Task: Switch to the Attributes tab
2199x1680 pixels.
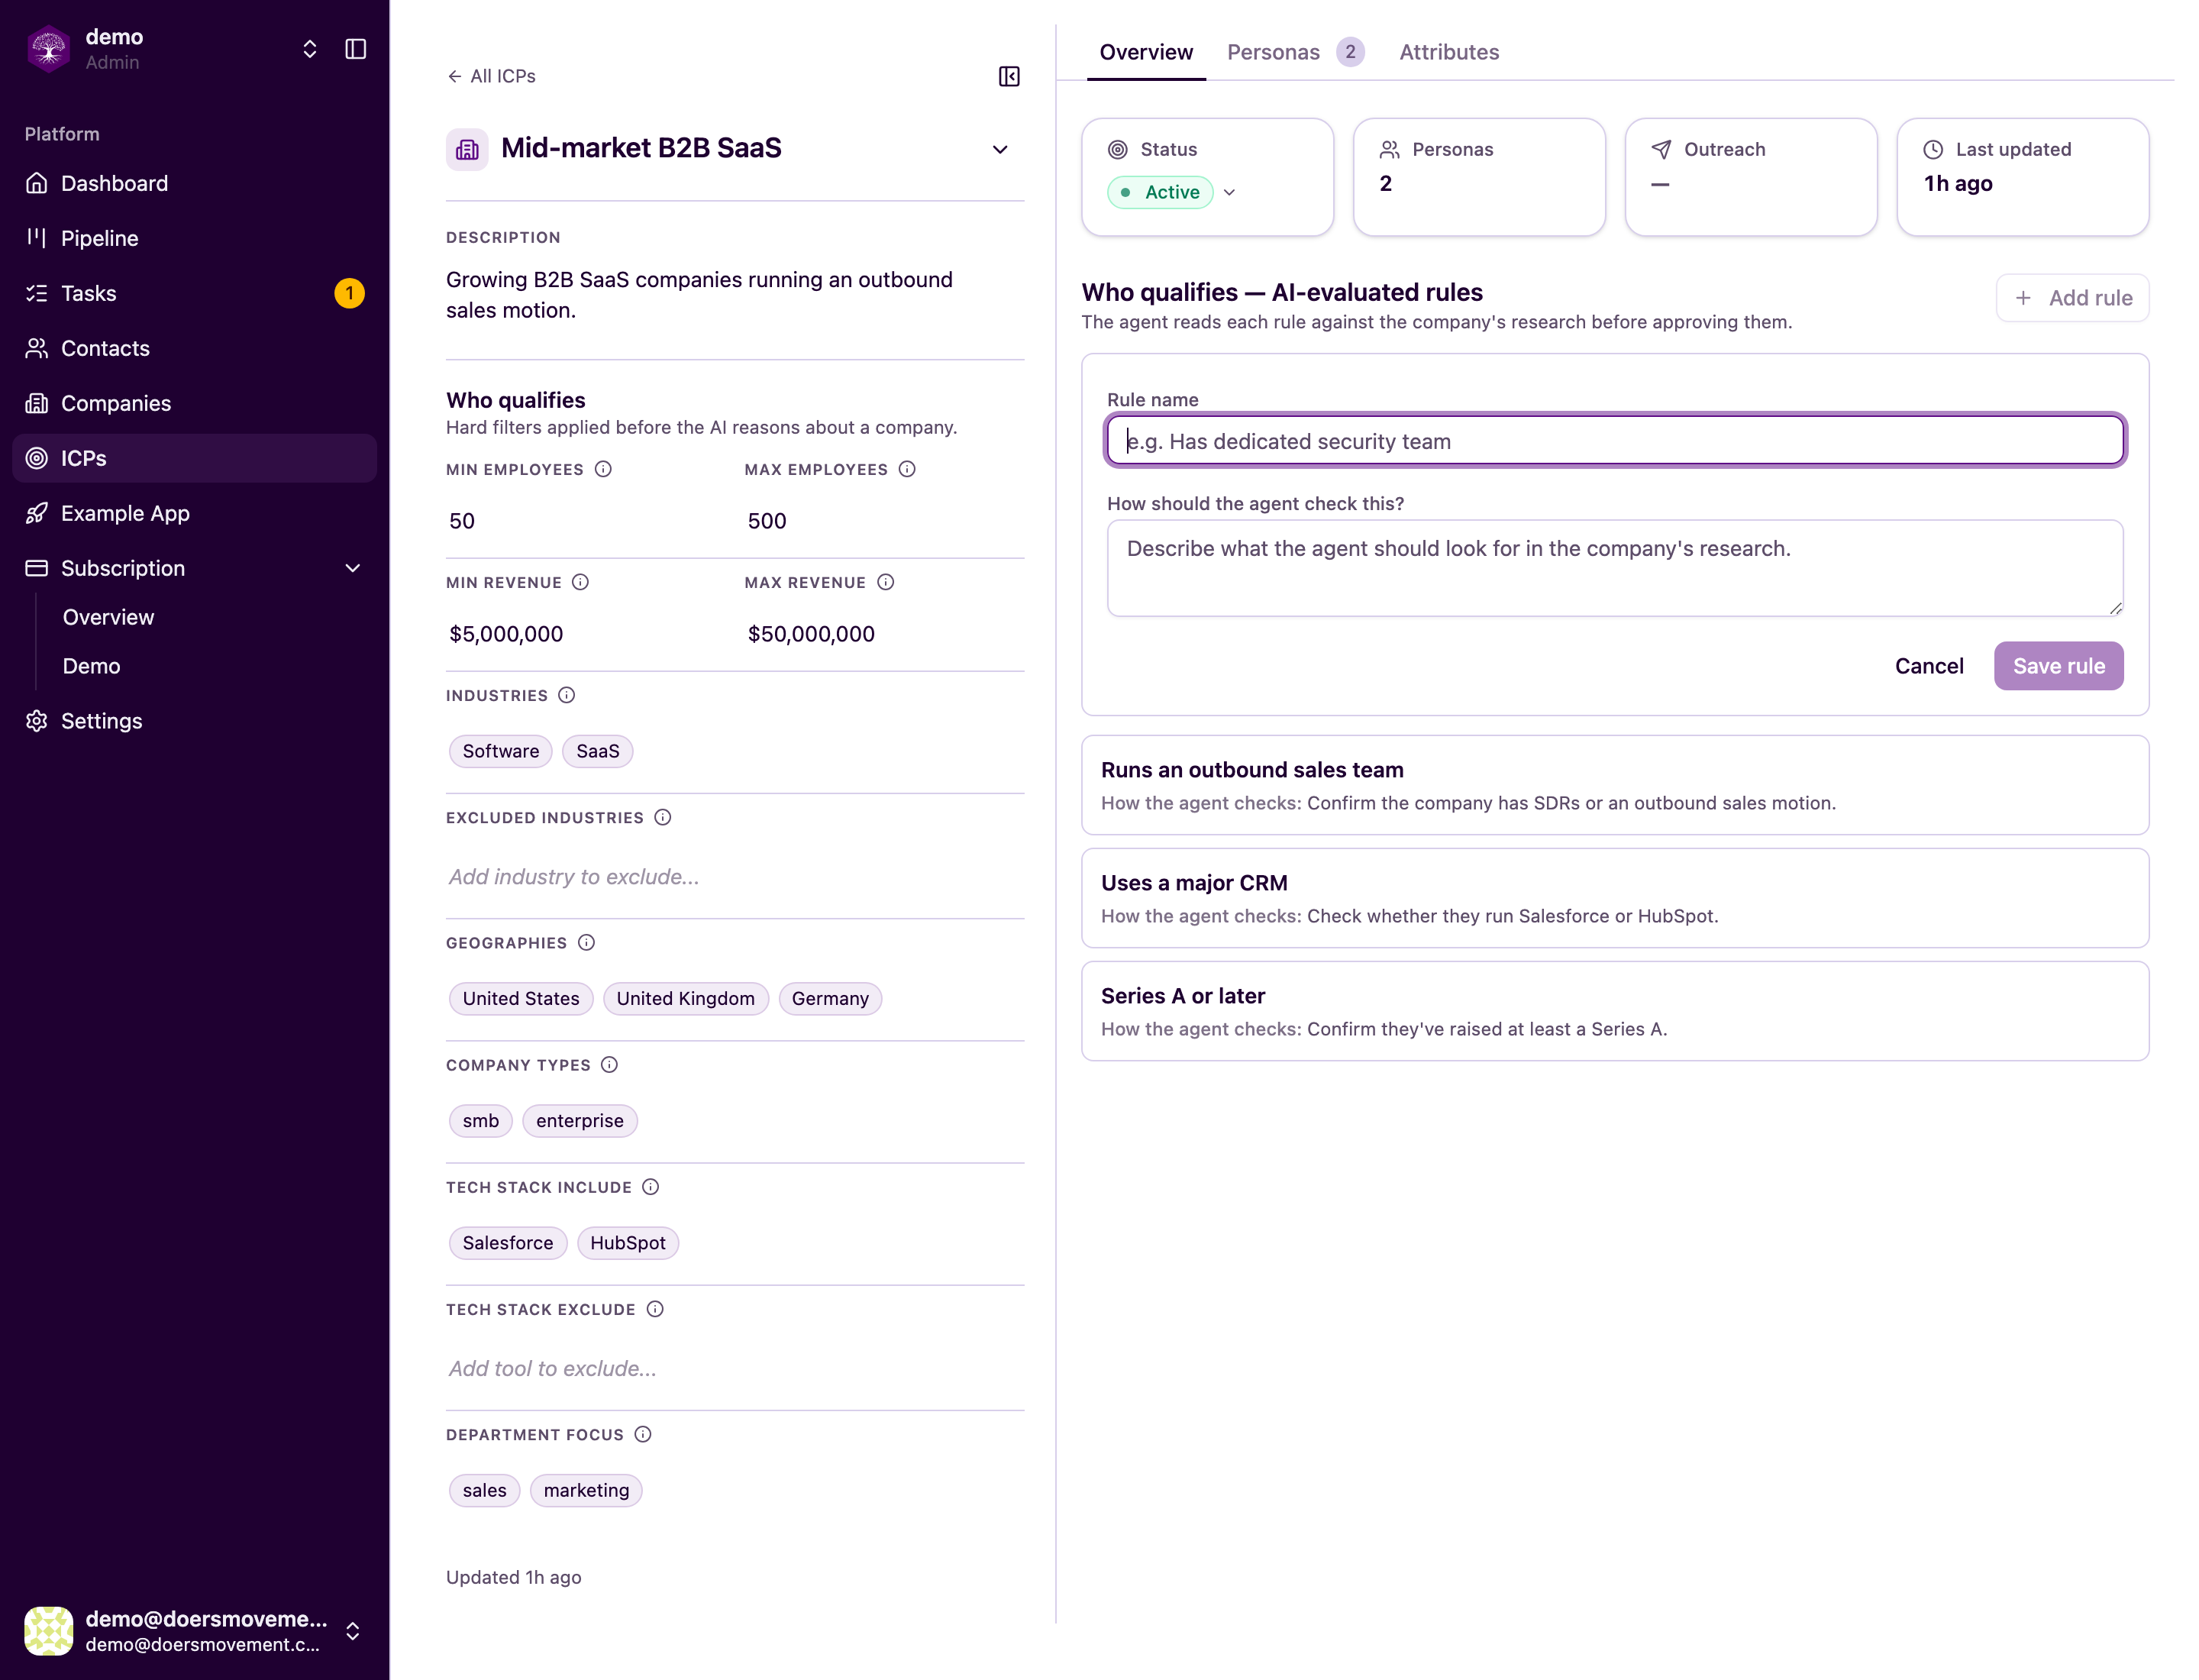Action: [1449, 52]
